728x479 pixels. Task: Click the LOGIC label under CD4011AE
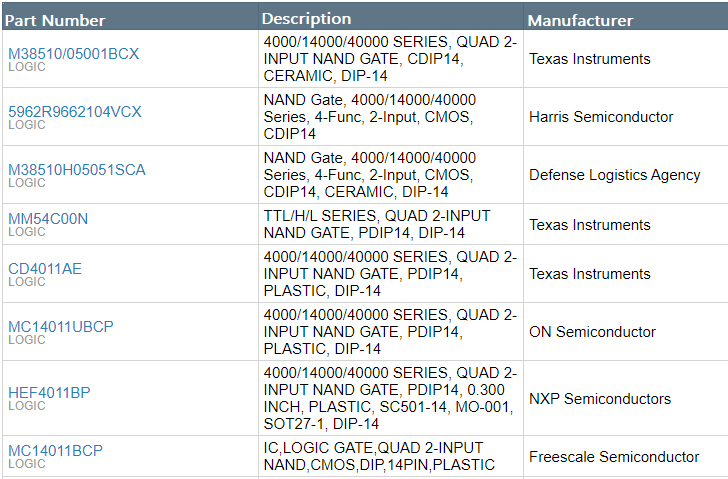click(27, 282)
